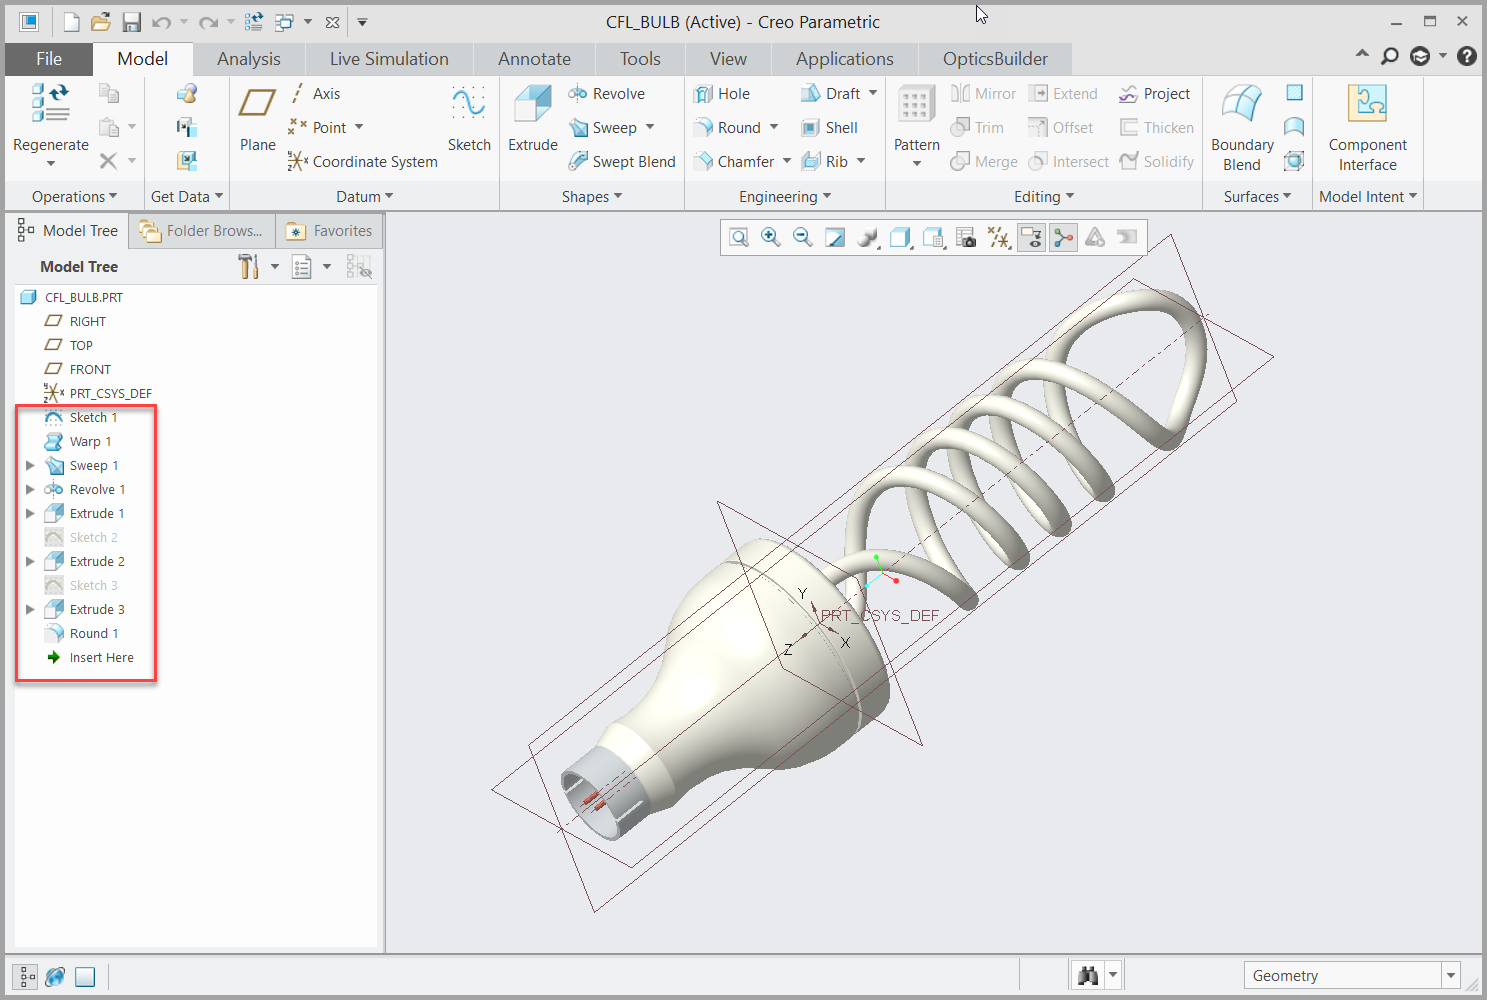Select the Draft engineering button

coord(831,93)
